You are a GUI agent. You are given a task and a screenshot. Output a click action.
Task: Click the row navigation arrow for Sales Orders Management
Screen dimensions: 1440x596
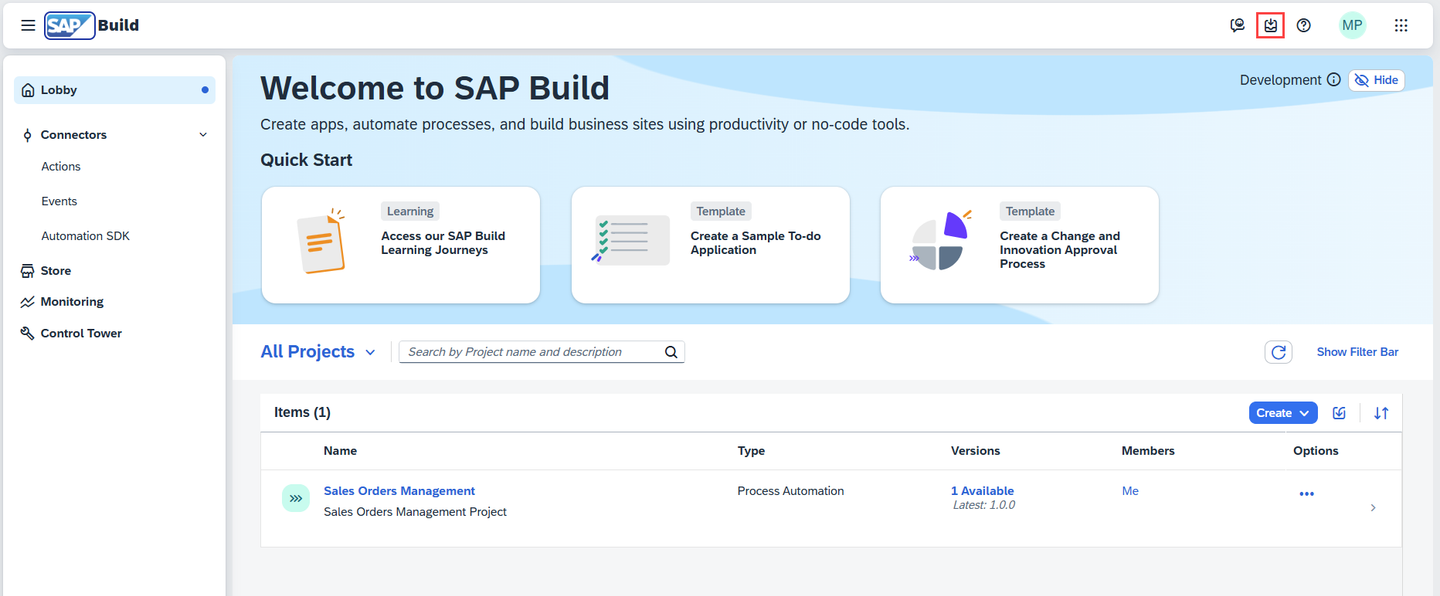[1372, 508]
